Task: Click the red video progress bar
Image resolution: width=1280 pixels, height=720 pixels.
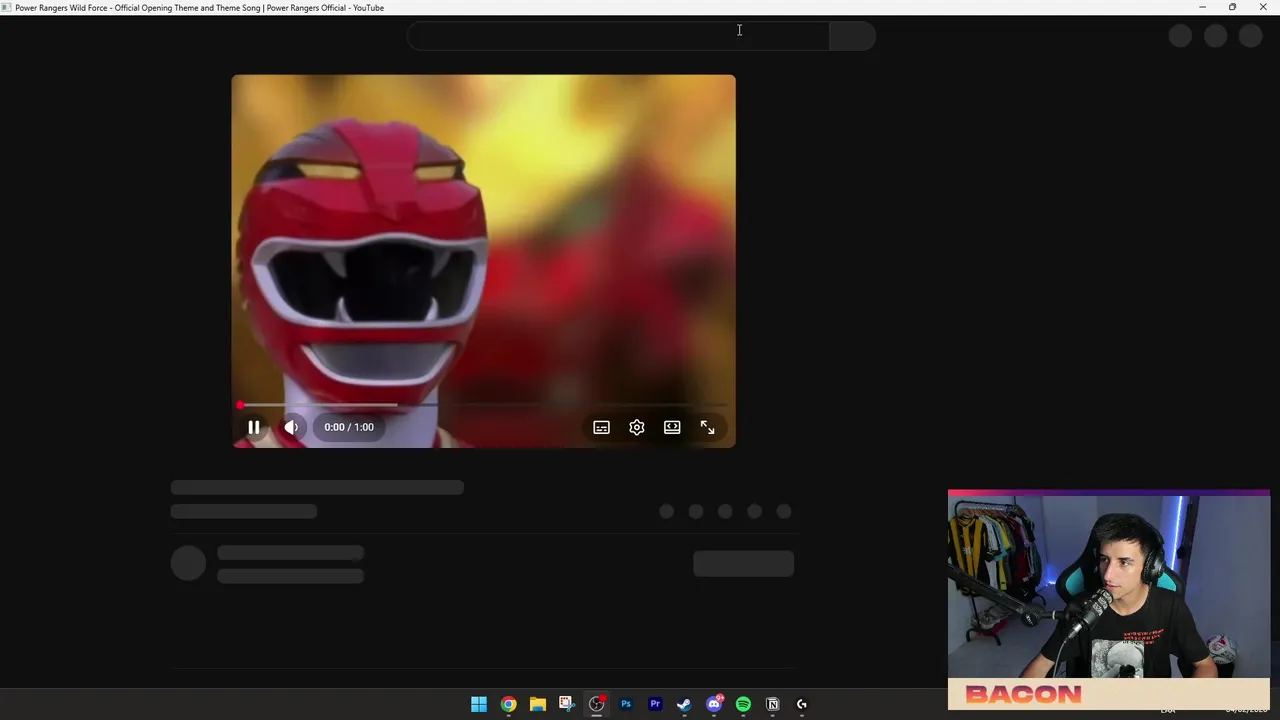Action: coord(483,405)
